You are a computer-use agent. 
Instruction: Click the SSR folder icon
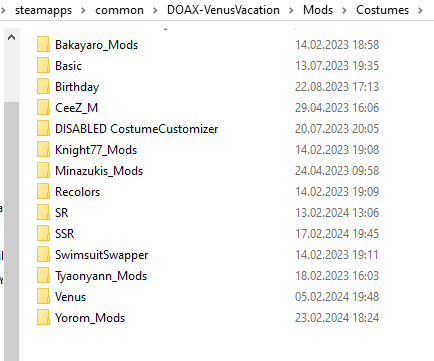coord(43,234)
